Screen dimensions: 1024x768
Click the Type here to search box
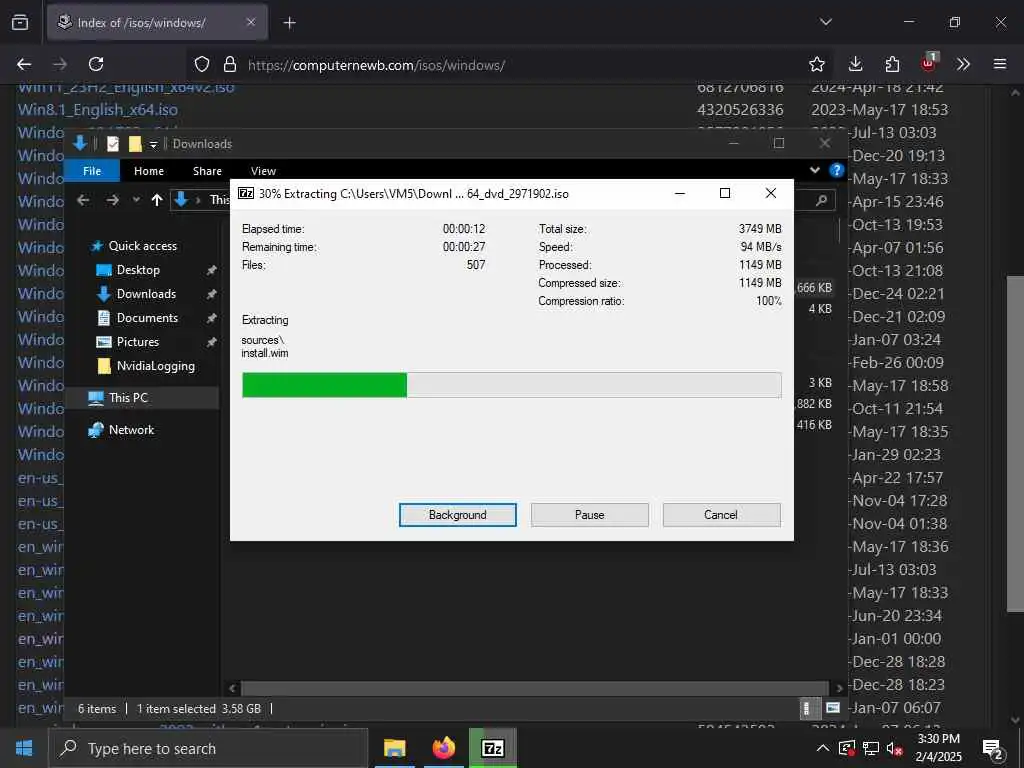(209, 748)
